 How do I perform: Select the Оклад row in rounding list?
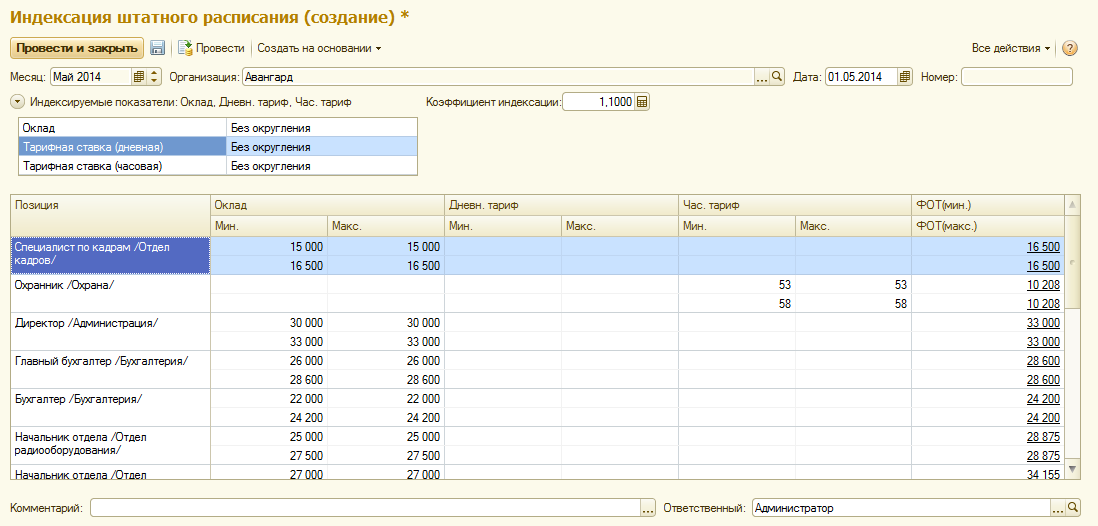pyautogui.click(x=217, y=128)
